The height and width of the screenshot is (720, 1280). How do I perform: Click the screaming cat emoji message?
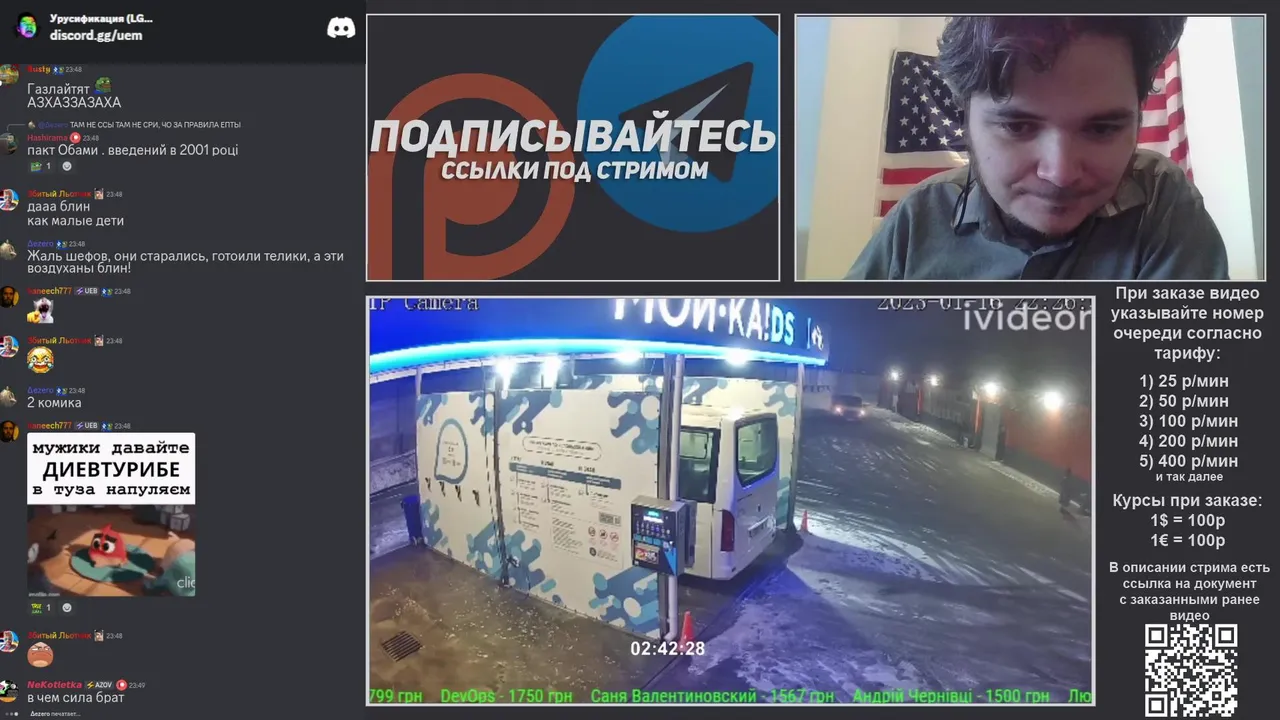point(40,311)
